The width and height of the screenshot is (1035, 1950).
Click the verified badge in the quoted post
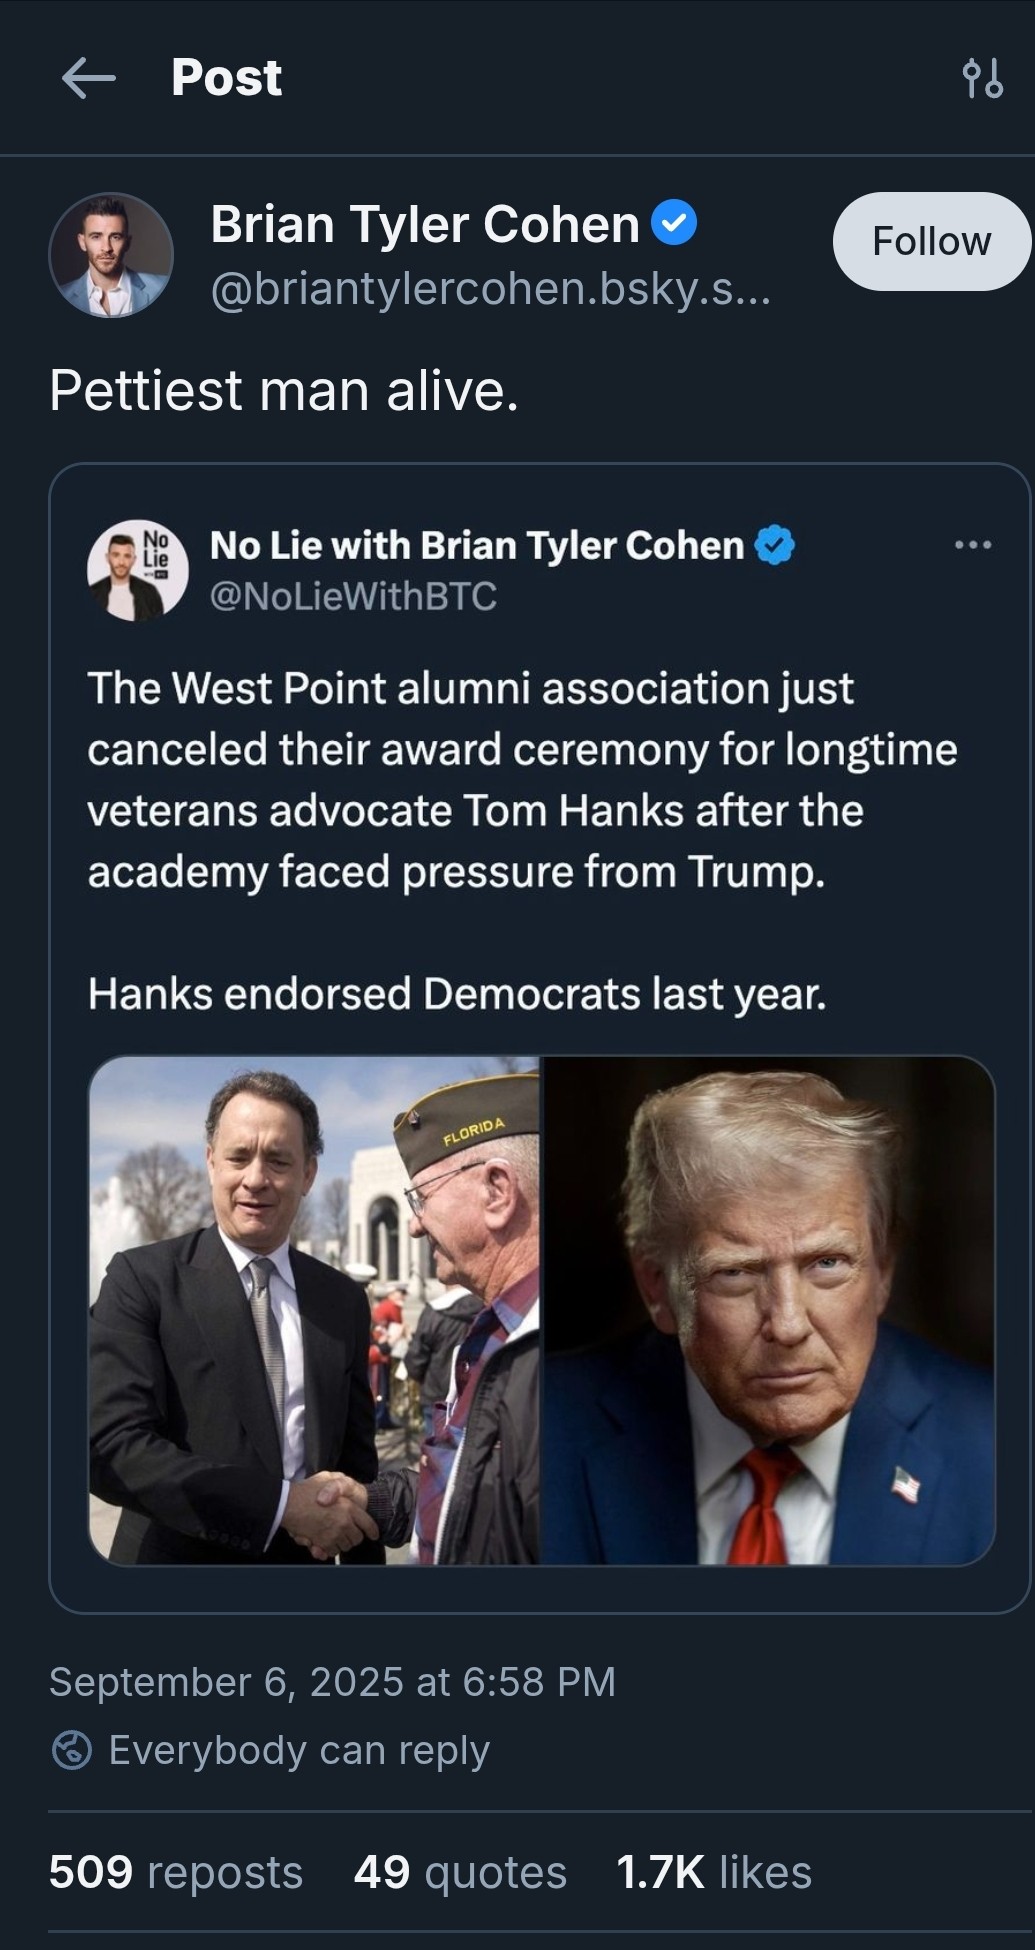(x=774, y=545)
